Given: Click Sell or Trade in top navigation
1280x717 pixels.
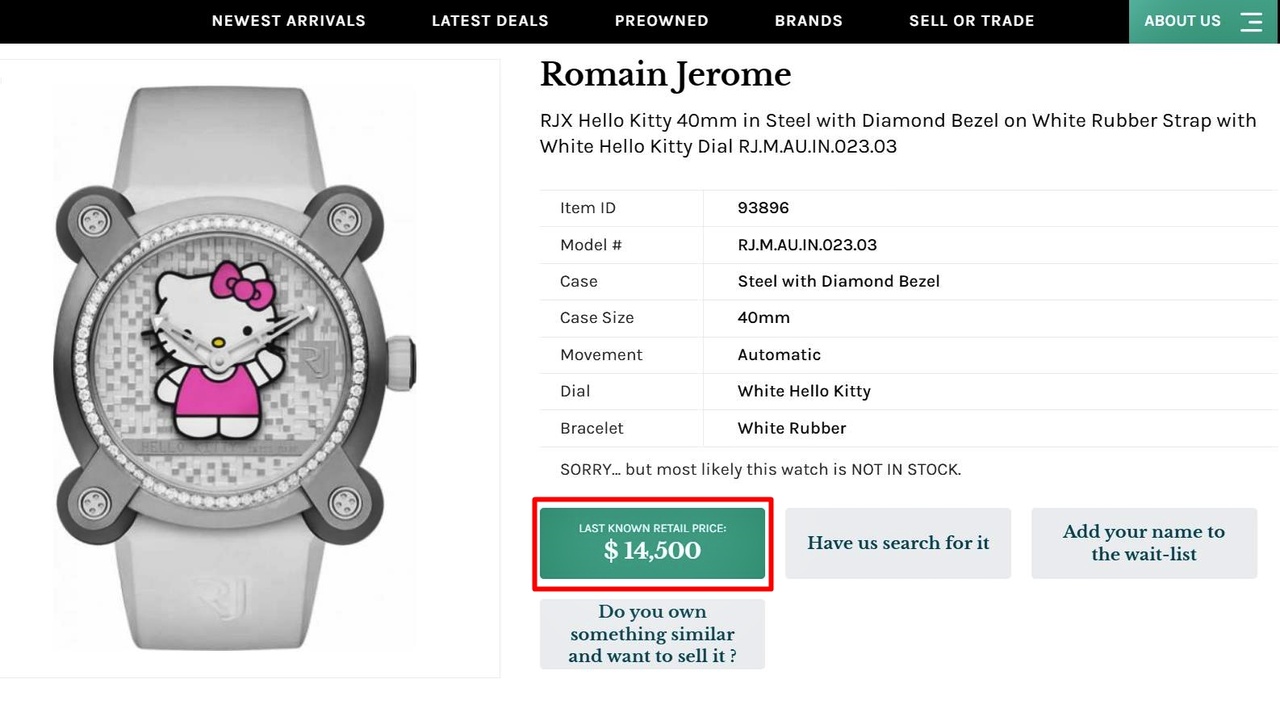Looking at the screenshot, I should [x=971, y=21].
